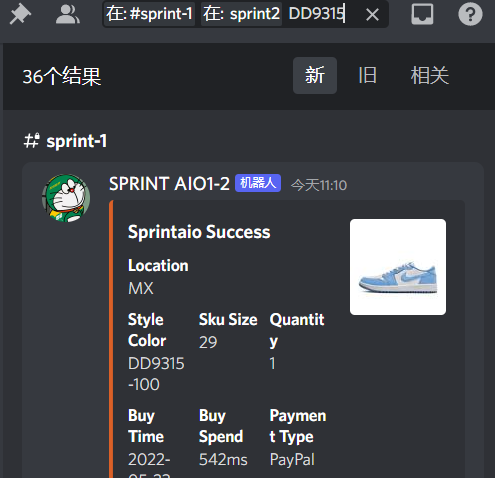495x478 pixels.
Task: Sort results by relevance (相关) tab
Action: [430, 75]
